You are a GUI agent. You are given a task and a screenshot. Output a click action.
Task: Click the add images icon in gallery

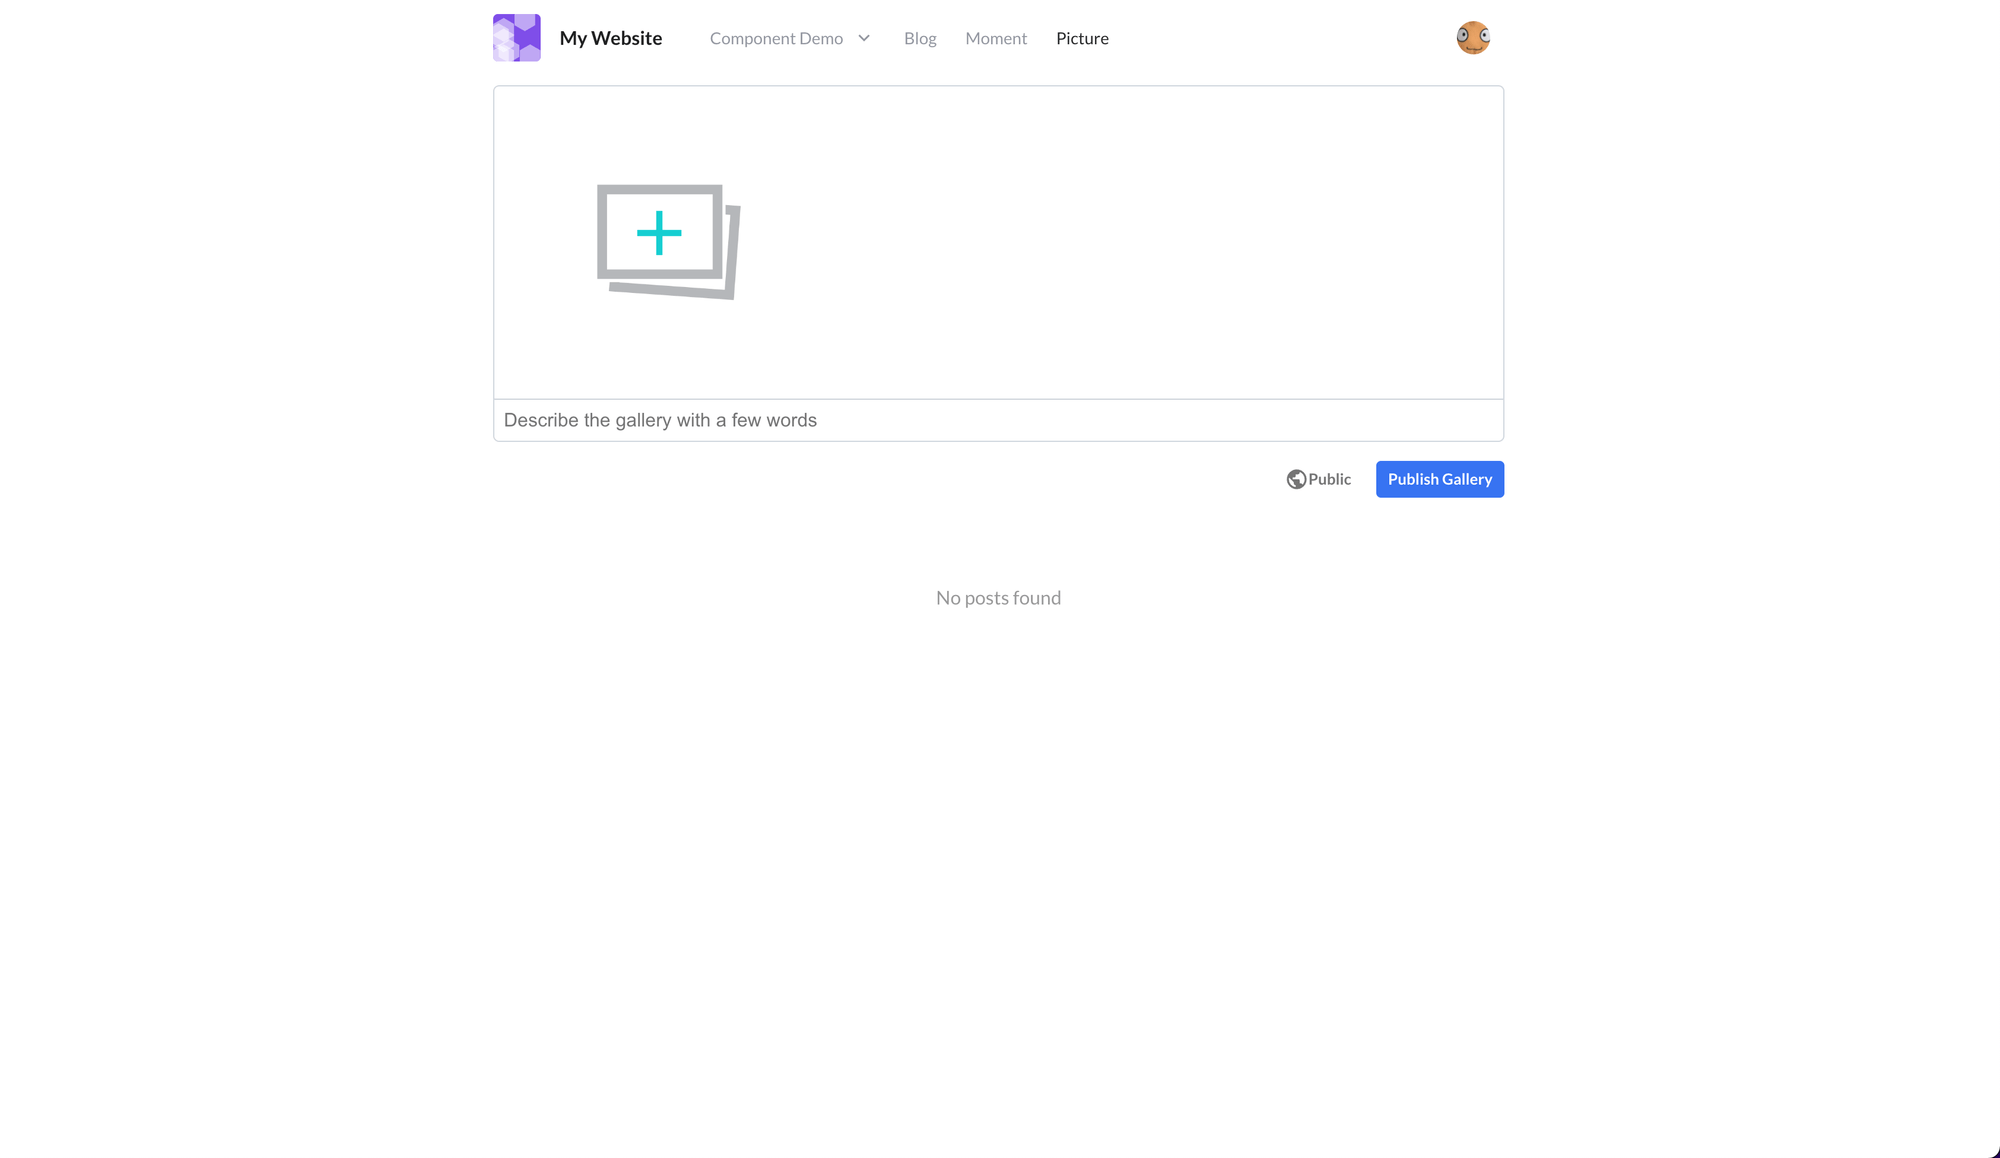tap(659, 232)
